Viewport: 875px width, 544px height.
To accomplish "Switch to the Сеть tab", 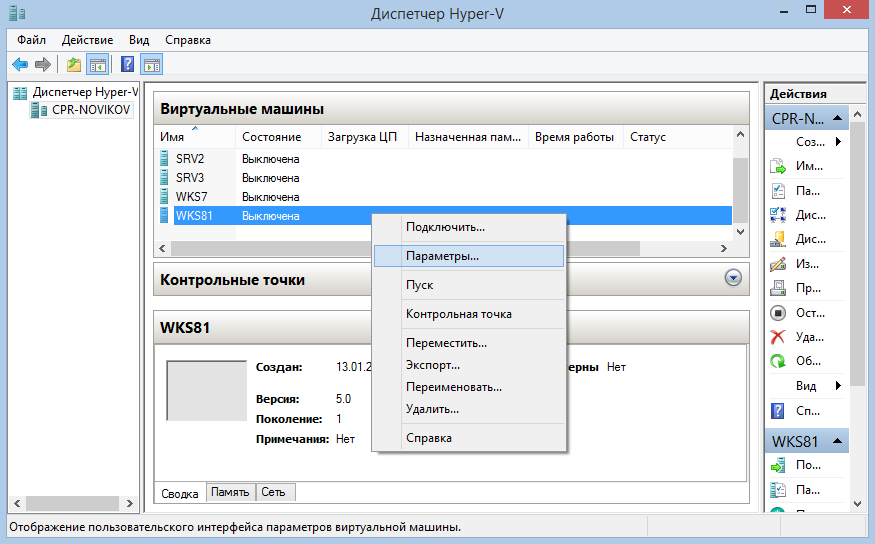I will coord(272,492).
